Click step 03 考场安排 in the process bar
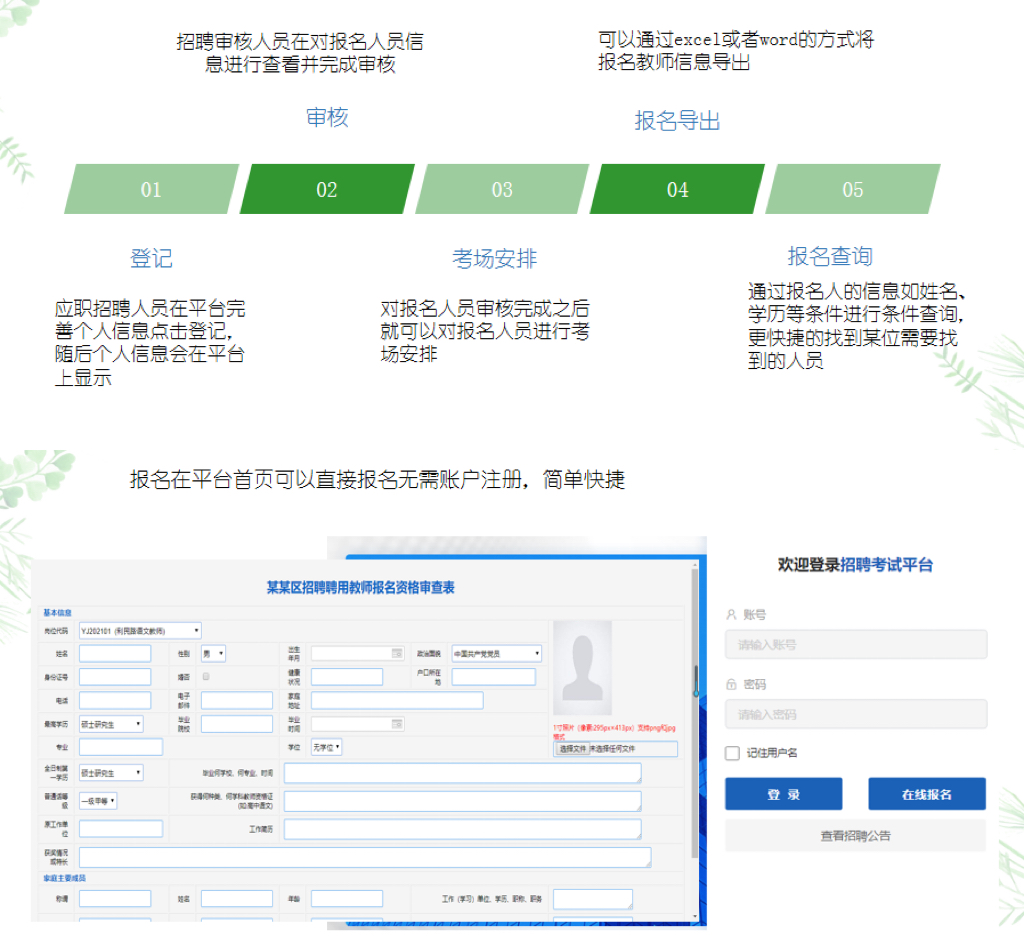The height and width of the screenshot is (937, 1024). point(502,190)
